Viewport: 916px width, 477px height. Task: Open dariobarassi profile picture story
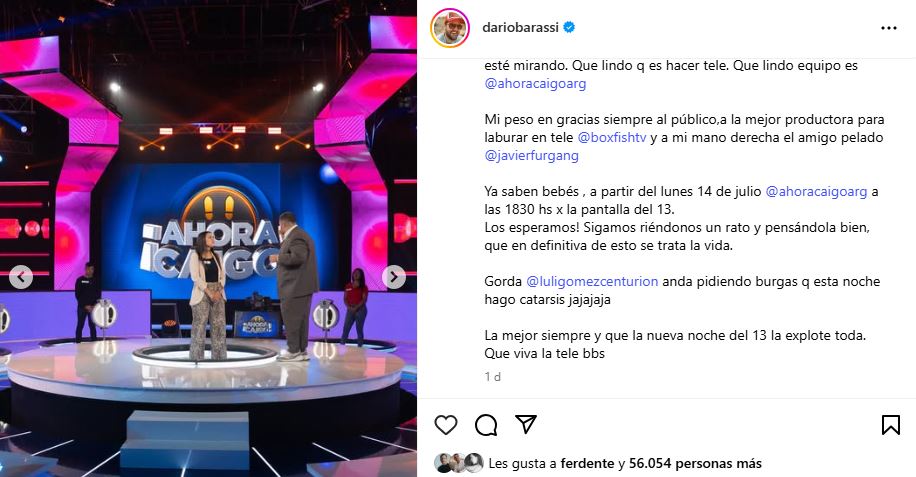click(450, 27)
